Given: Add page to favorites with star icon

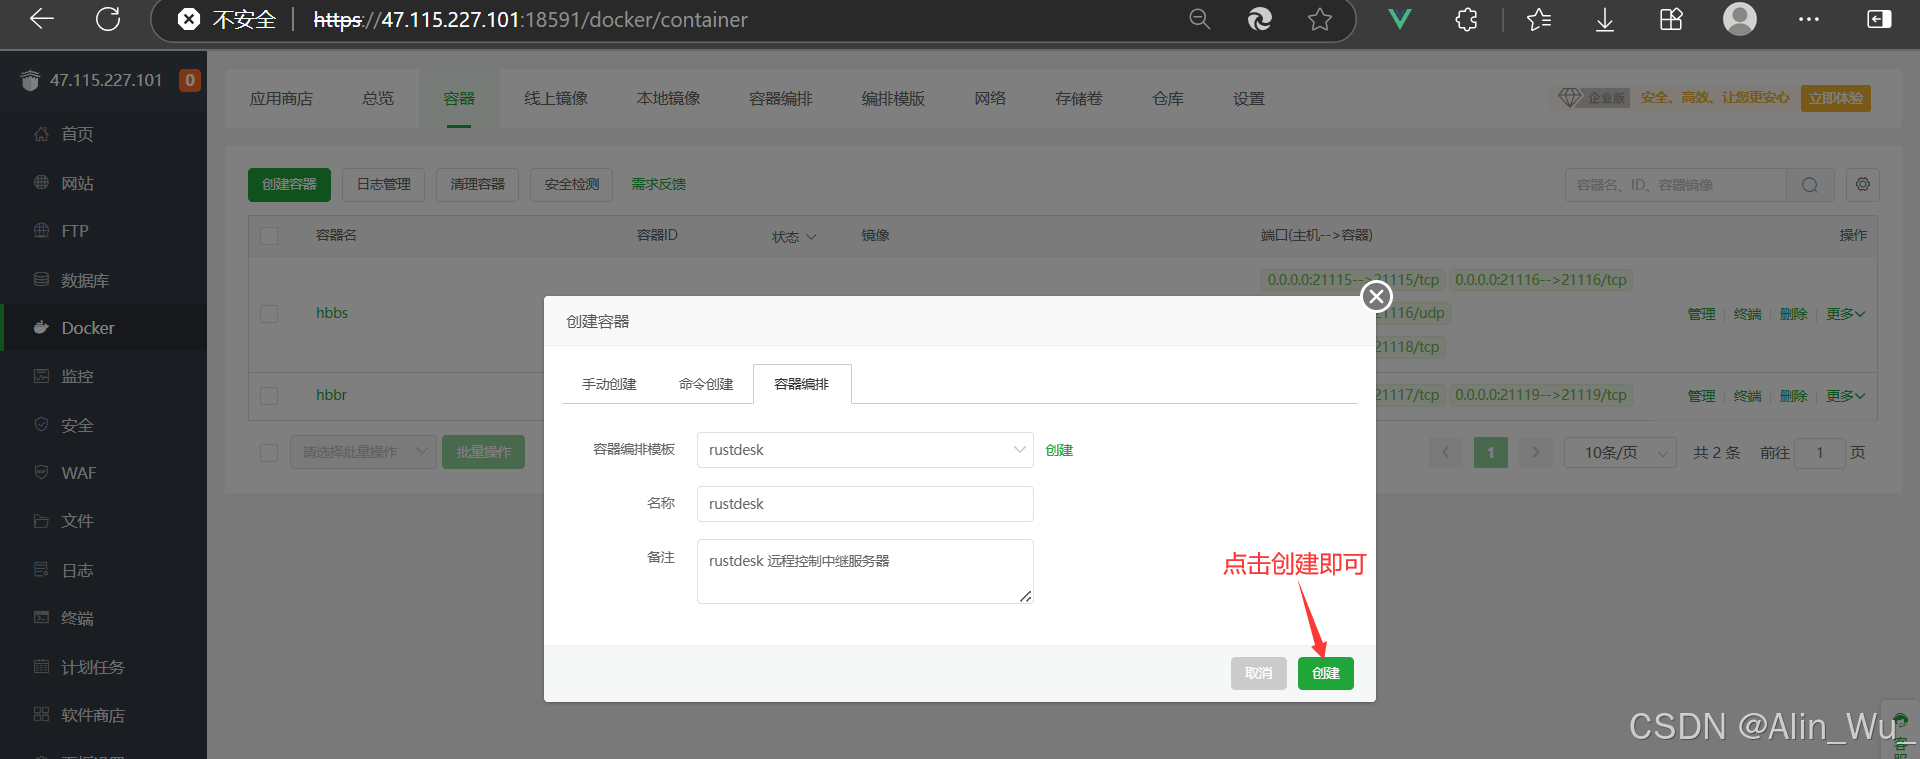Looking at the screenshot, I should 1319,19.
